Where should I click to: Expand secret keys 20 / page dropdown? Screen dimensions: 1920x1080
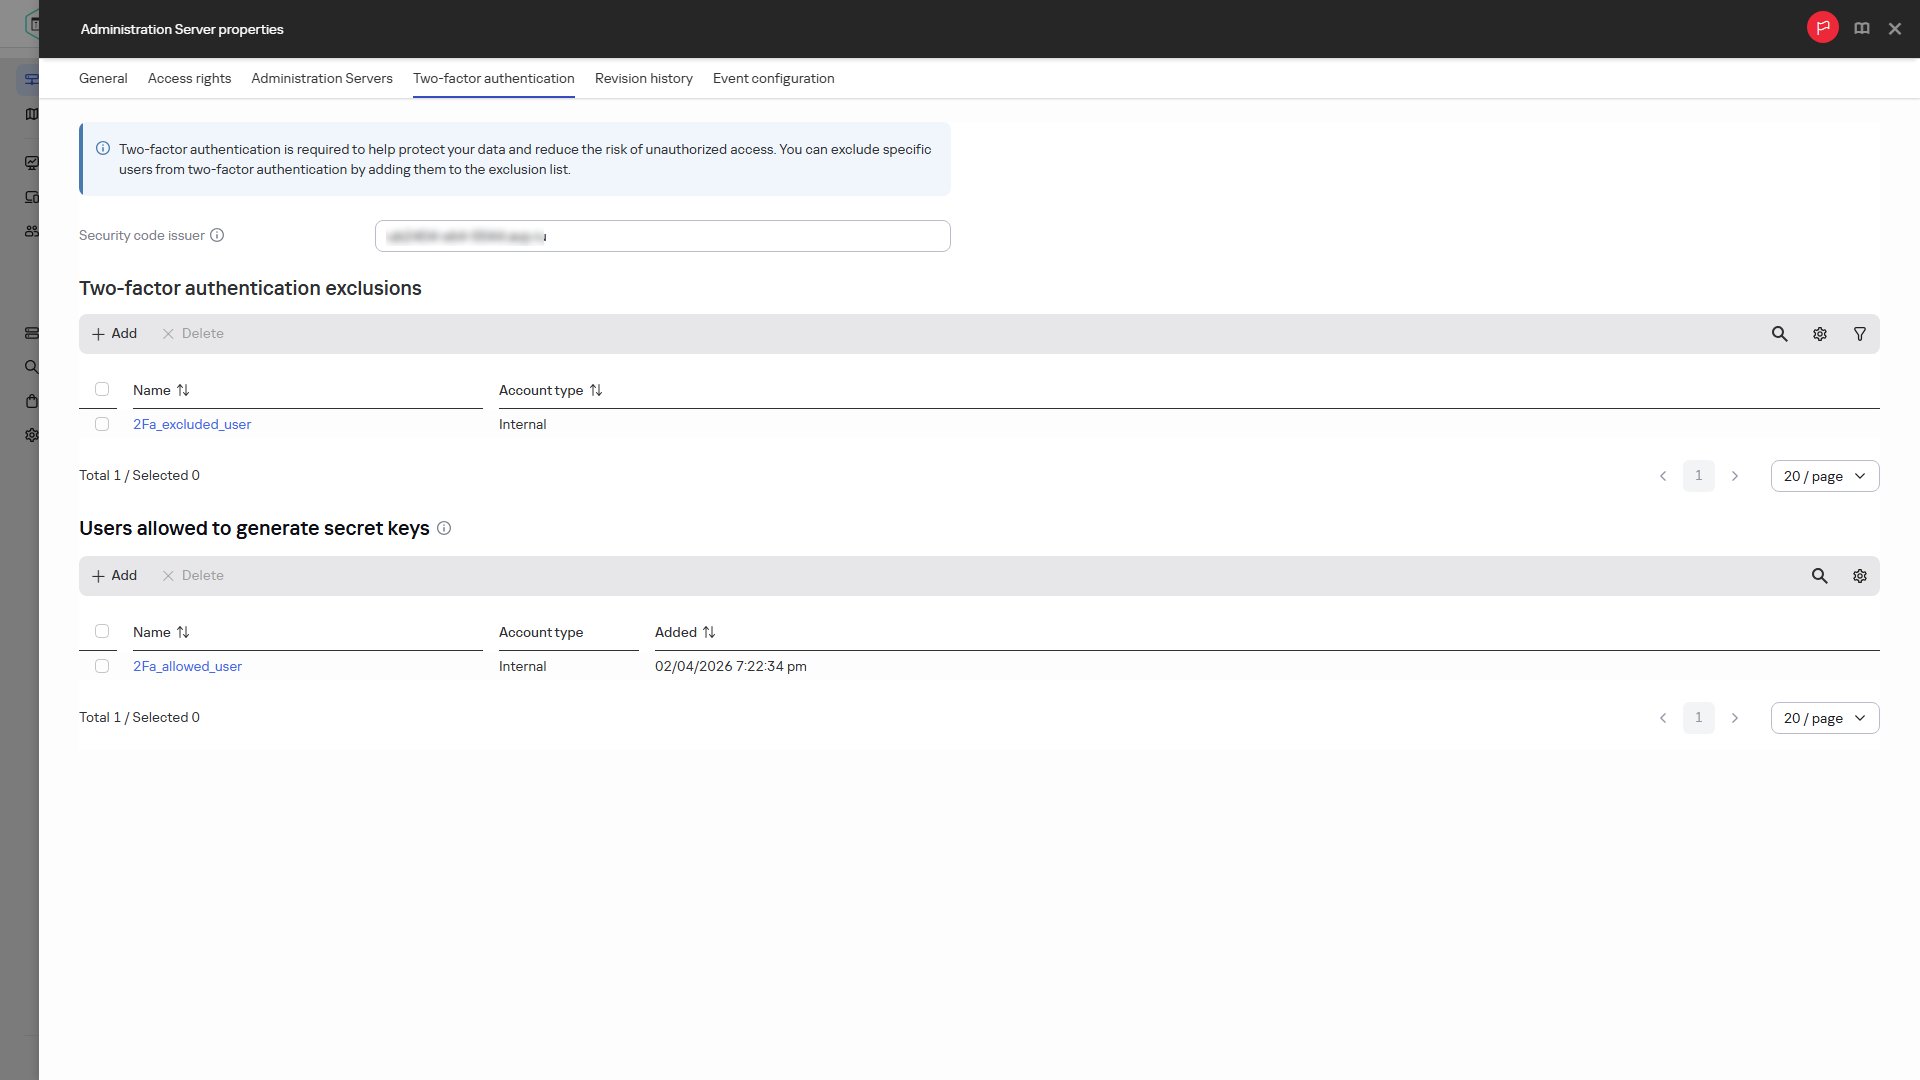pyautogui.click(x=1824, y=718)
